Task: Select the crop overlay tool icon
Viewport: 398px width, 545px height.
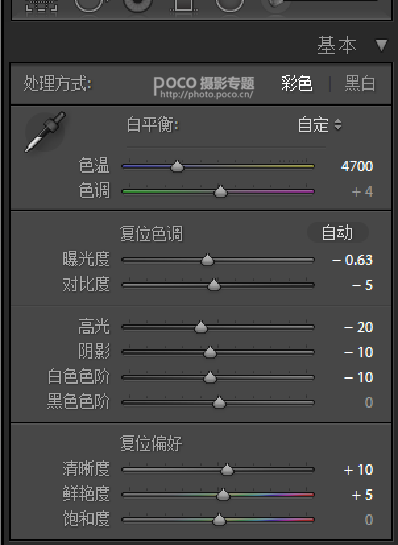Action: pos(41,6)
